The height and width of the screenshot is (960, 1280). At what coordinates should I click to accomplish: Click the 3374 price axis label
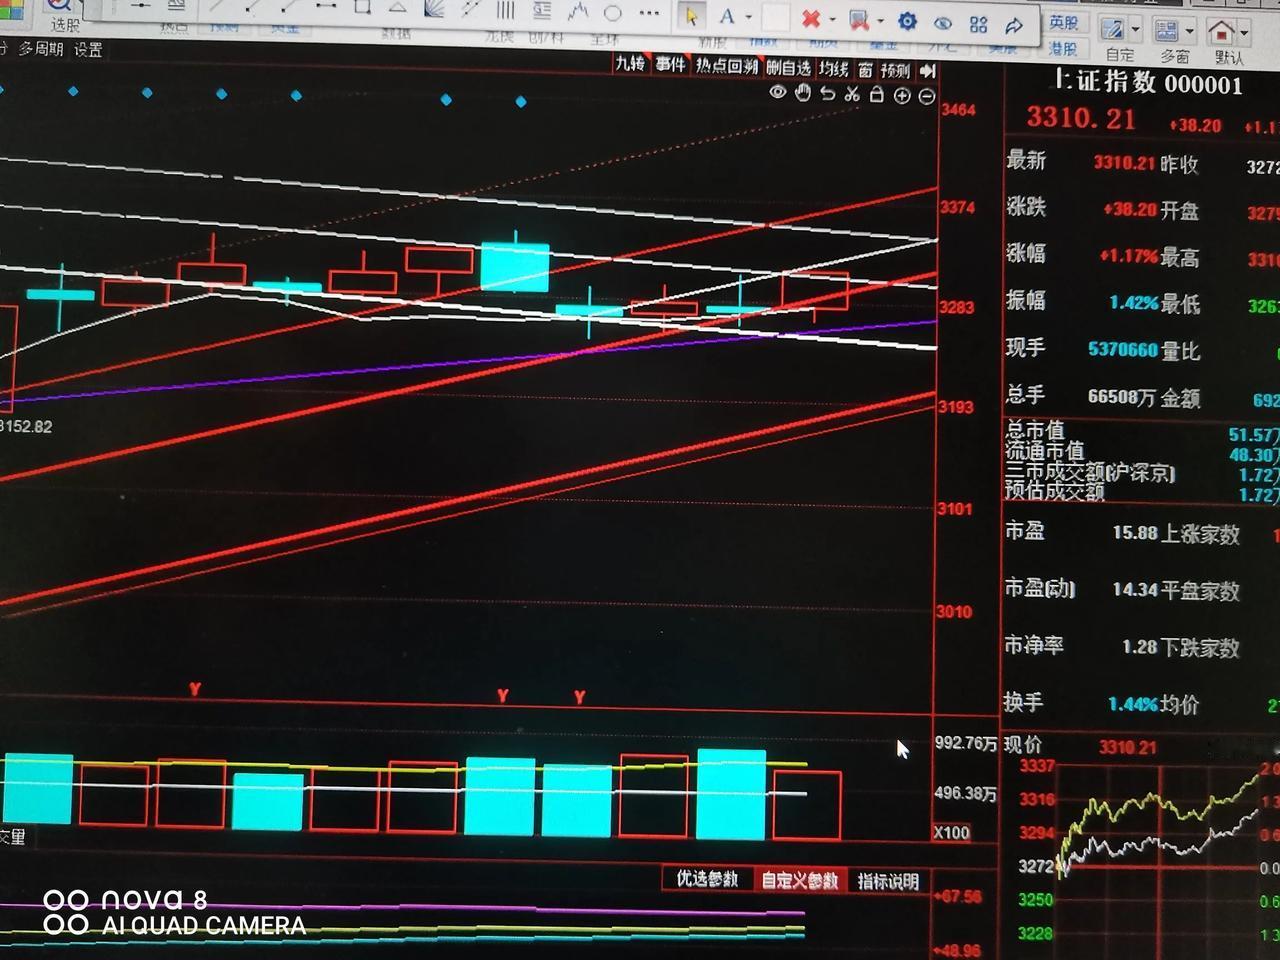point(957,207)
